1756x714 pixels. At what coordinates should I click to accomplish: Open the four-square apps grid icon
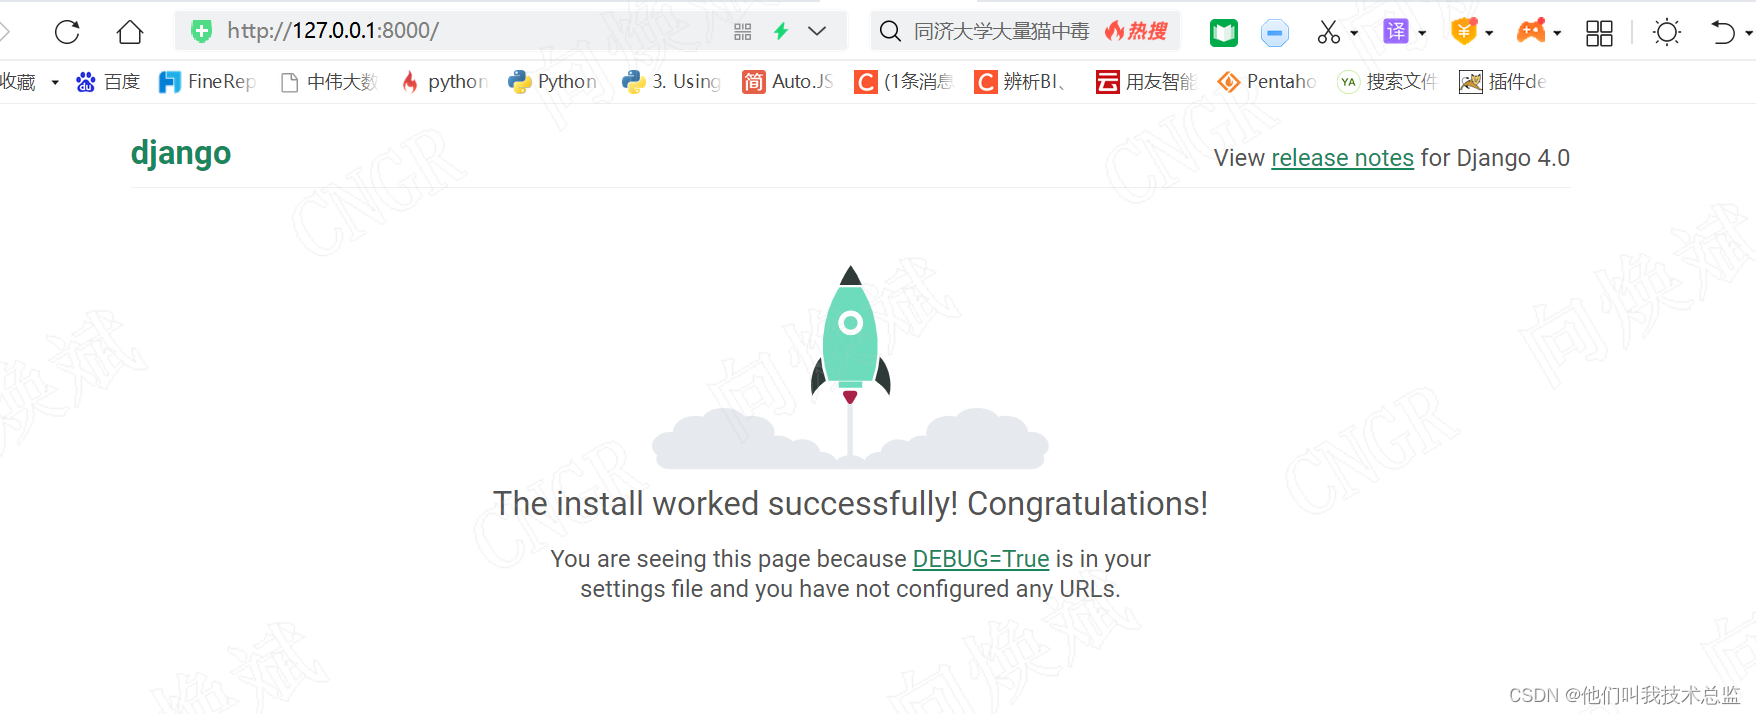(1599, 33)
